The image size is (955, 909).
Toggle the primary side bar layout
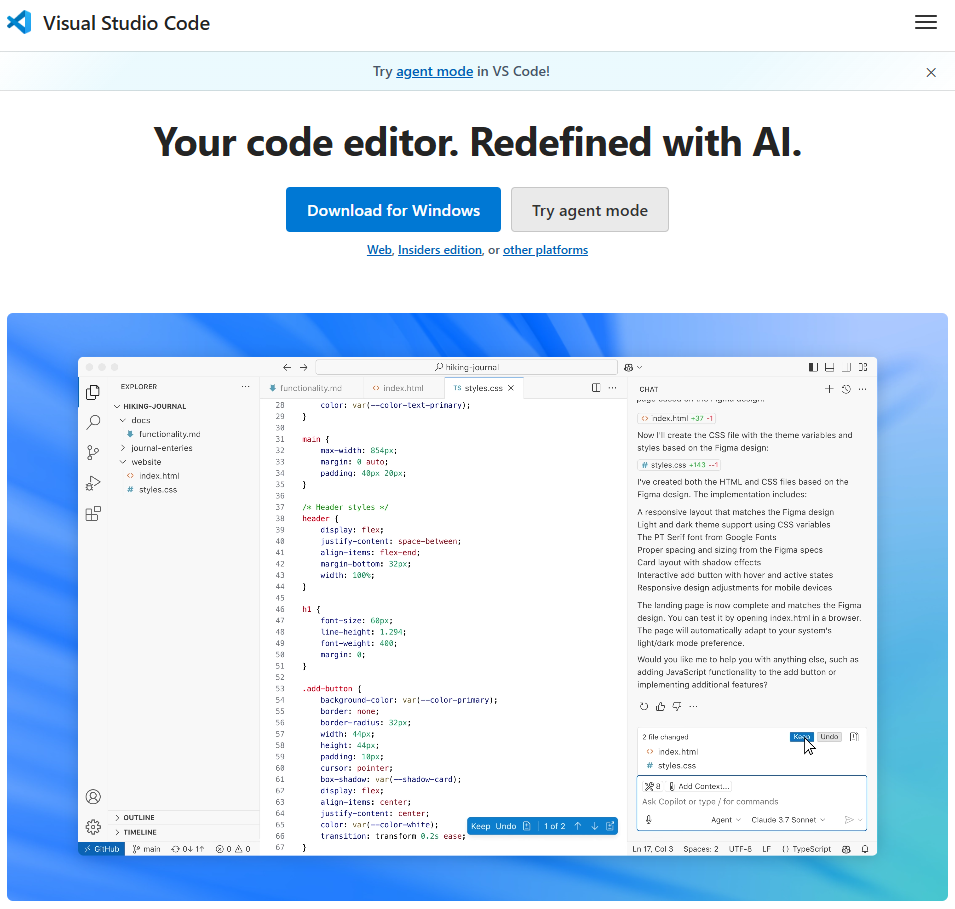813,367
